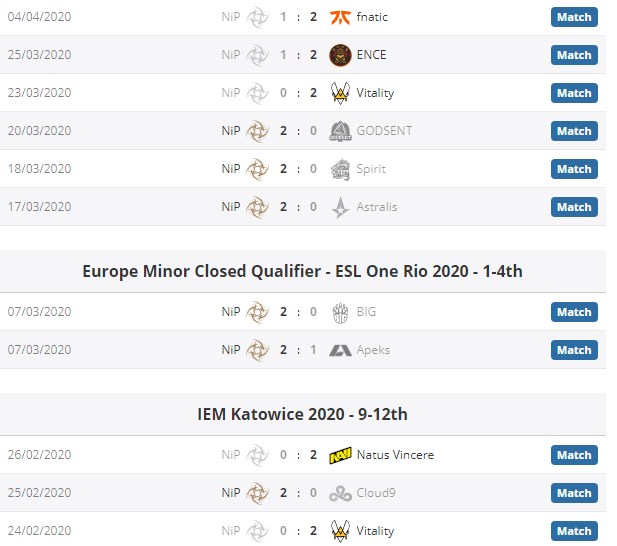The width and height of the screenshot is (617, 546).
Task: Click the 23/03/2020 match date
Action: tap(42, 93)
